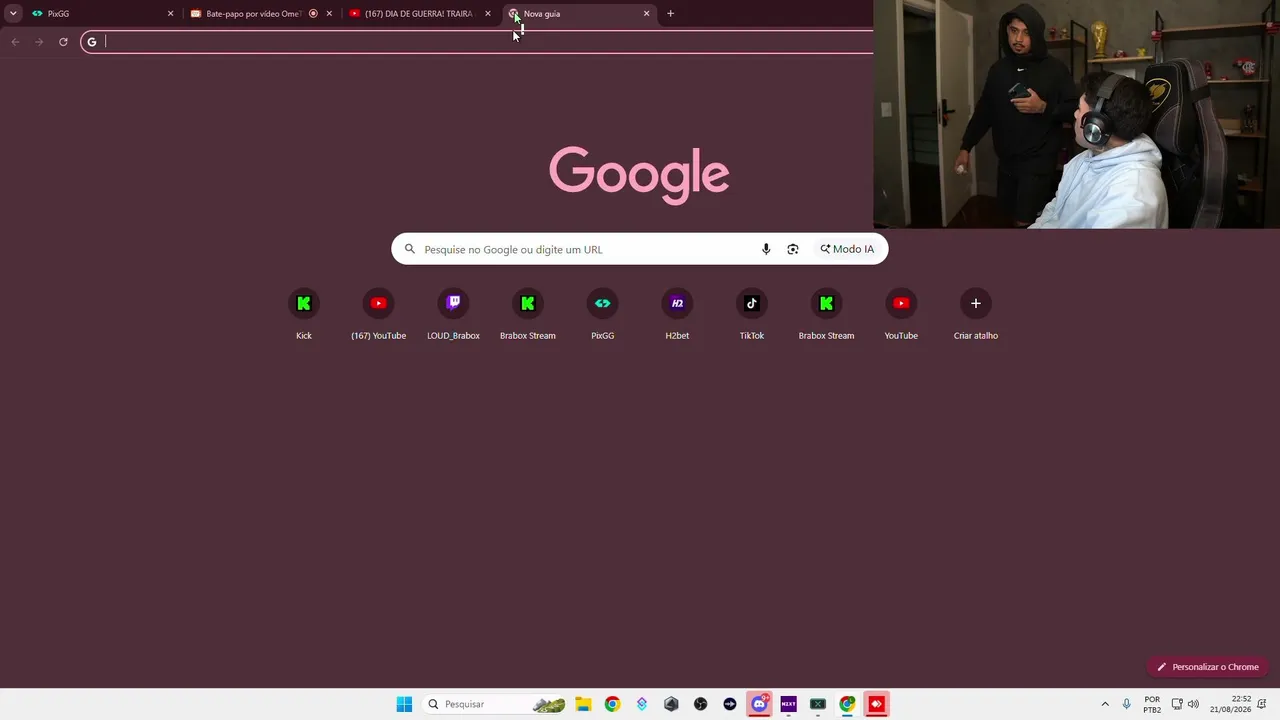This screenshot has height=720, width=1280.
Task: Go back with the back arrow
Action: point(15,42)
